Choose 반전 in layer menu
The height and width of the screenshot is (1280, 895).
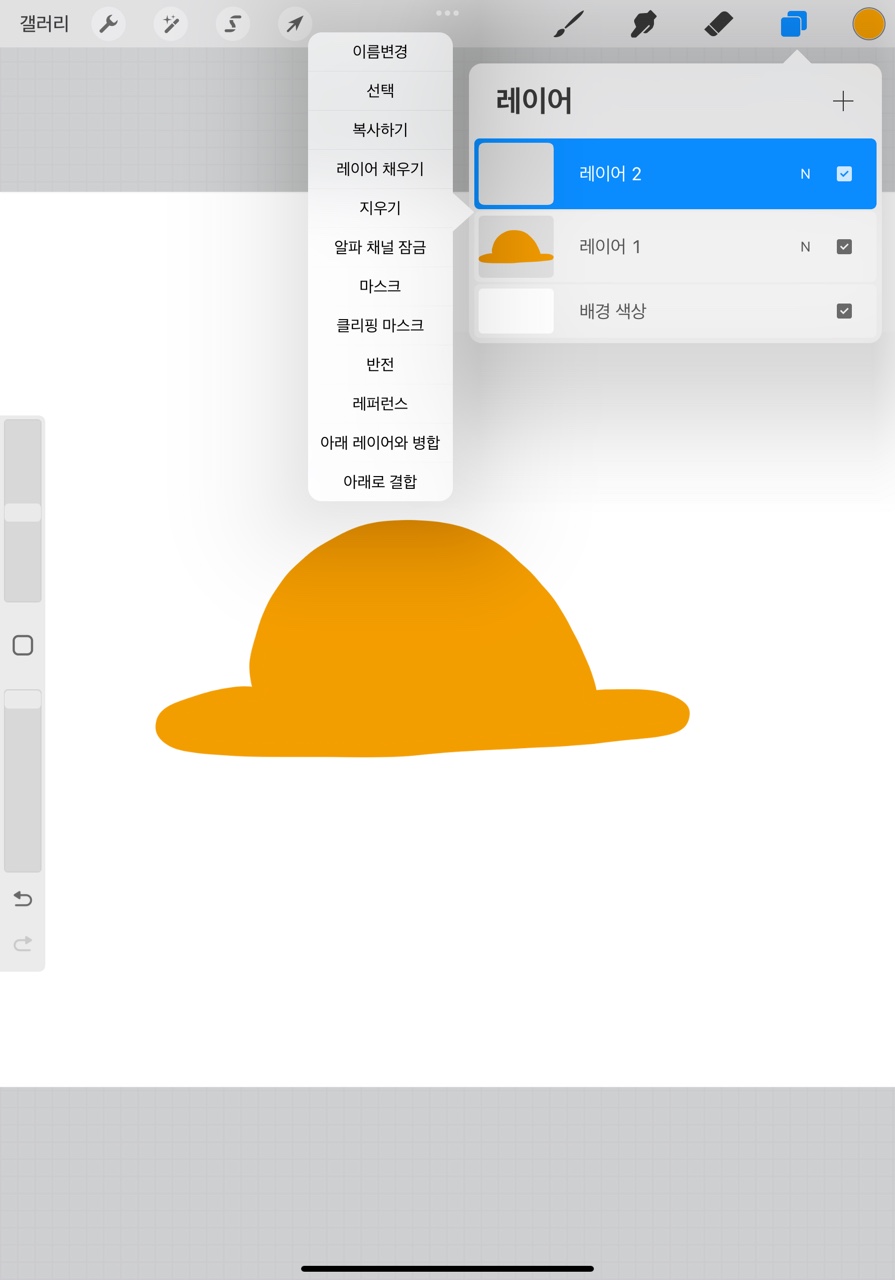click(380, 364)
